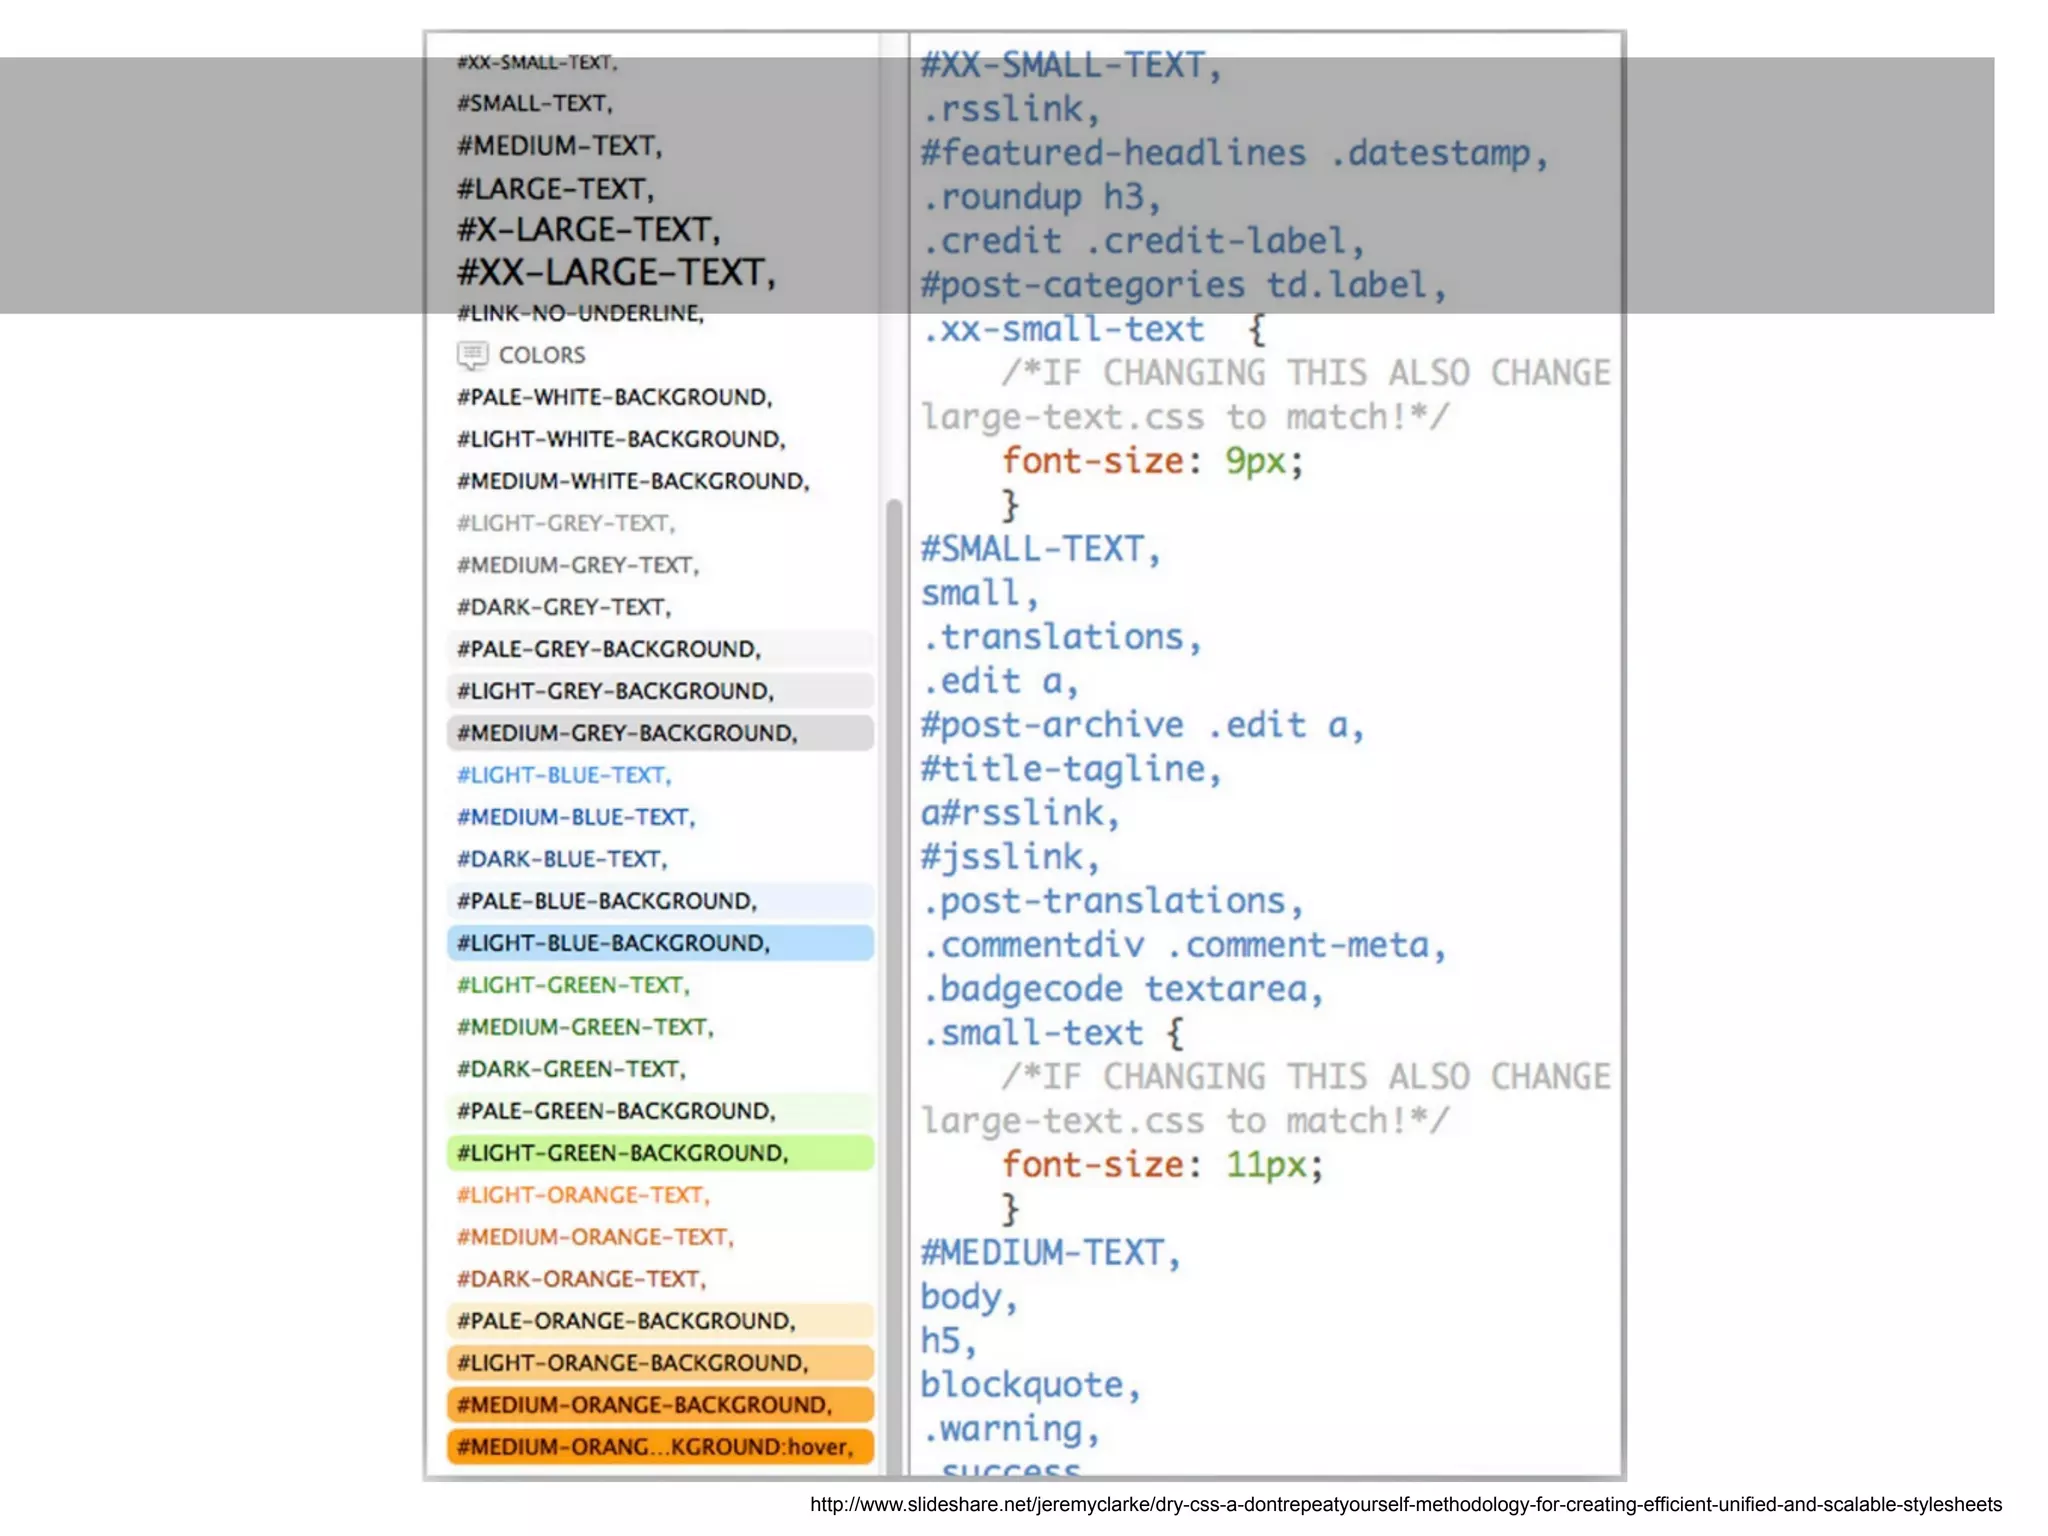Click the .translations selector line
Viewport: 2048px width, 1536px height.
(1061, 637)
